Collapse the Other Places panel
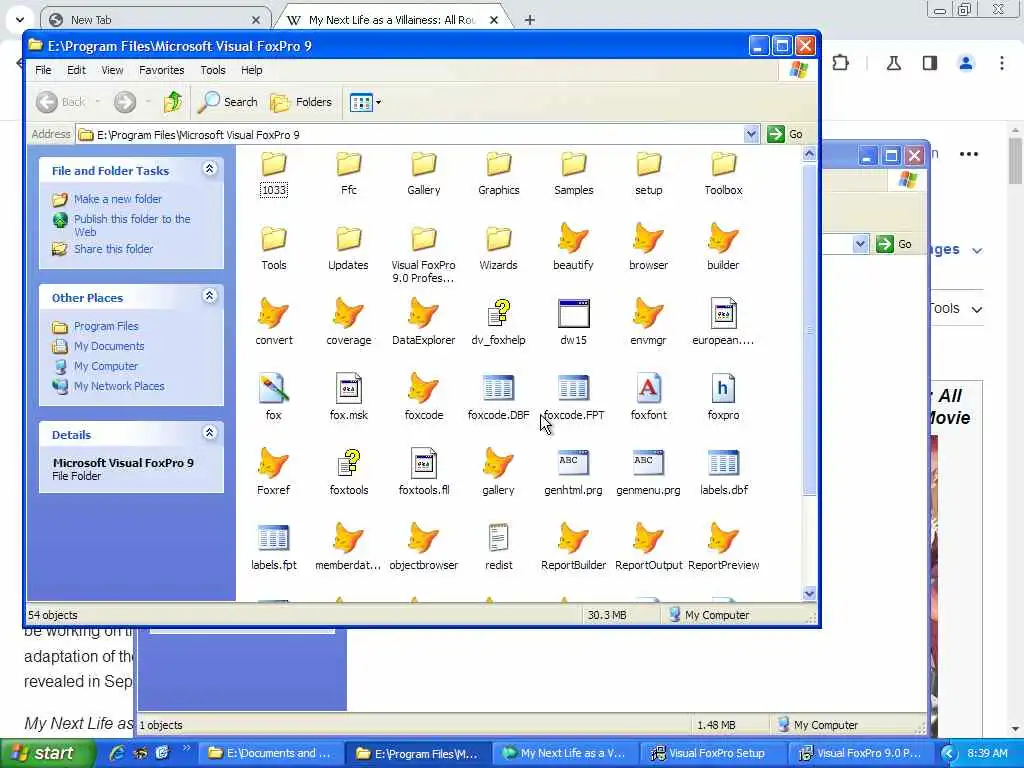1024x768 pixels. [x=210, y=296]
